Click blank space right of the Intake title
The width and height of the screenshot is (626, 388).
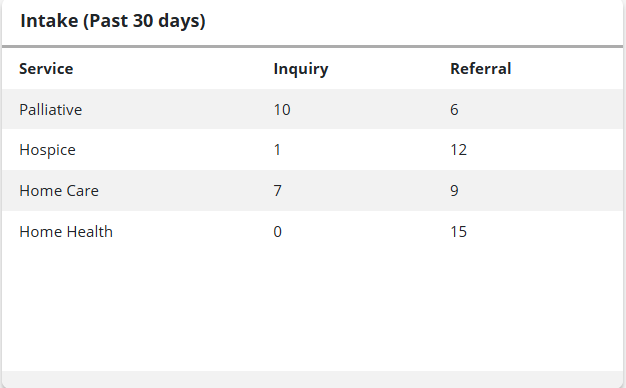pos(413,21)
